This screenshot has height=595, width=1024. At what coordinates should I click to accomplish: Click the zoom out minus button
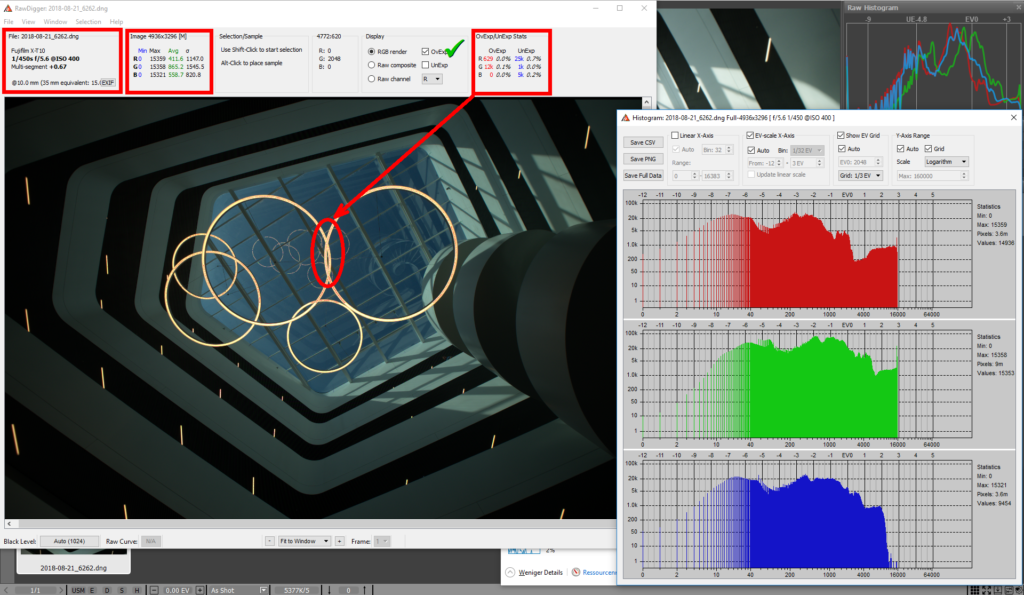pos(270,541)
